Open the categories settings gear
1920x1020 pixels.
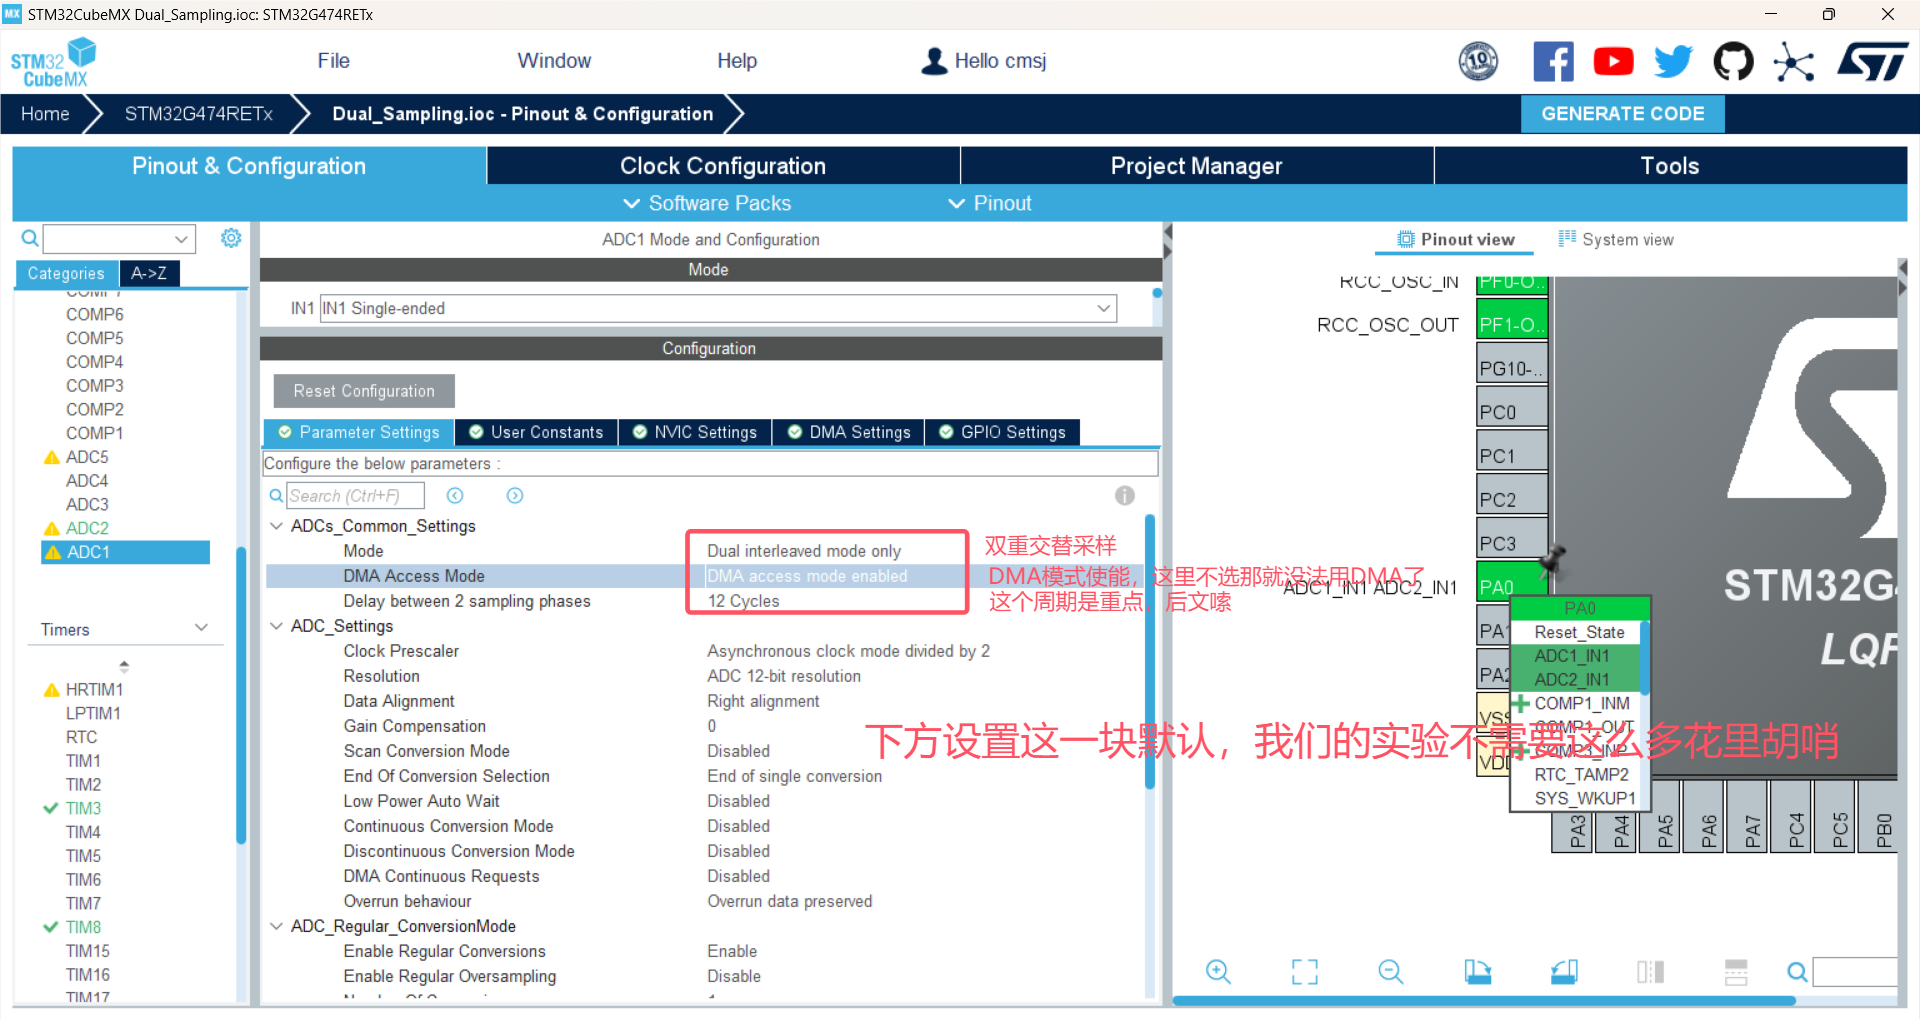tap(231, 238)
